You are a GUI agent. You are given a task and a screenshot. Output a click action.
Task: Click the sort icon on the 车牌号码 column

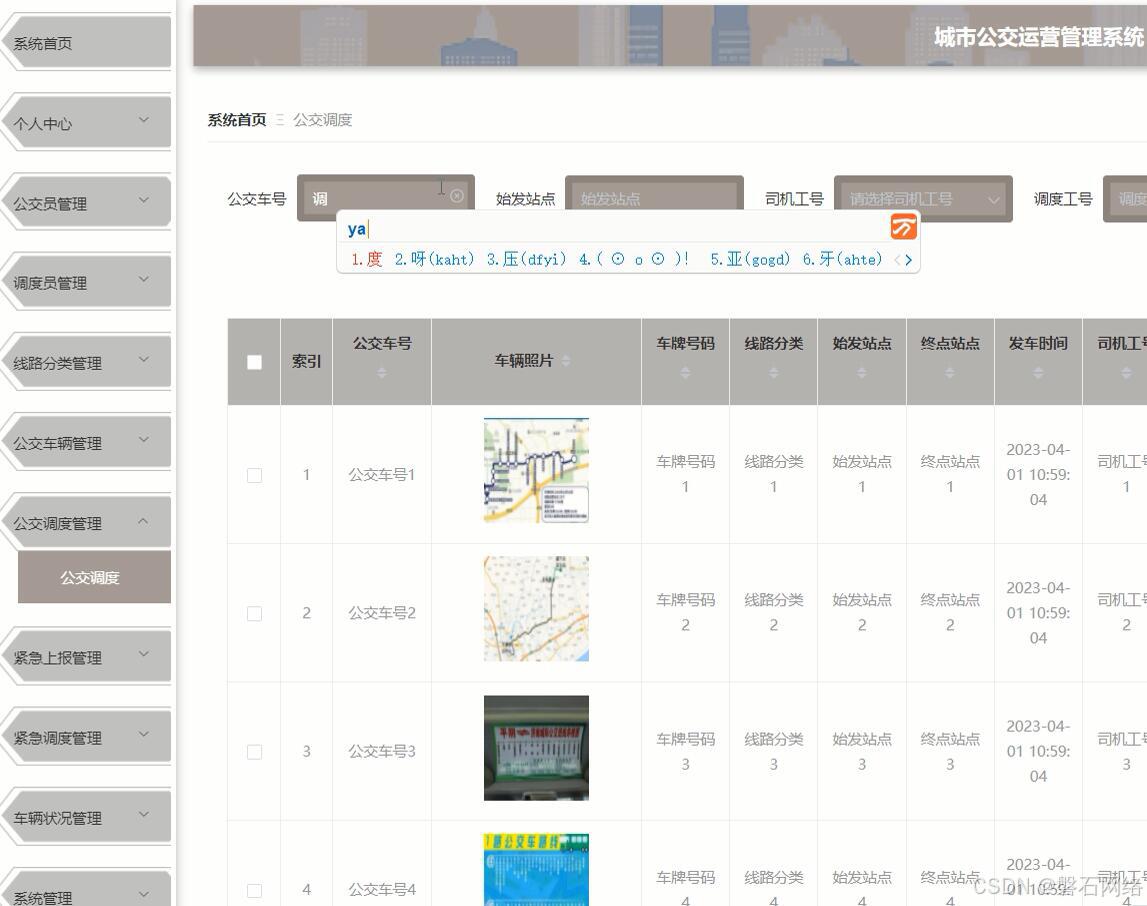pos(685,375)
